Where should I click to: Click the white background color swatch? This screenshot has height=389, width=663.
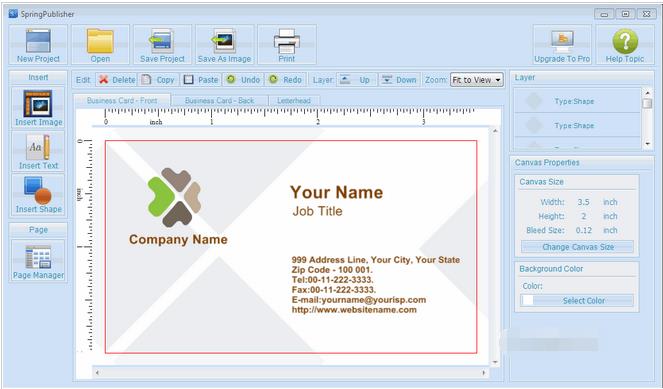tap(527, 301)
